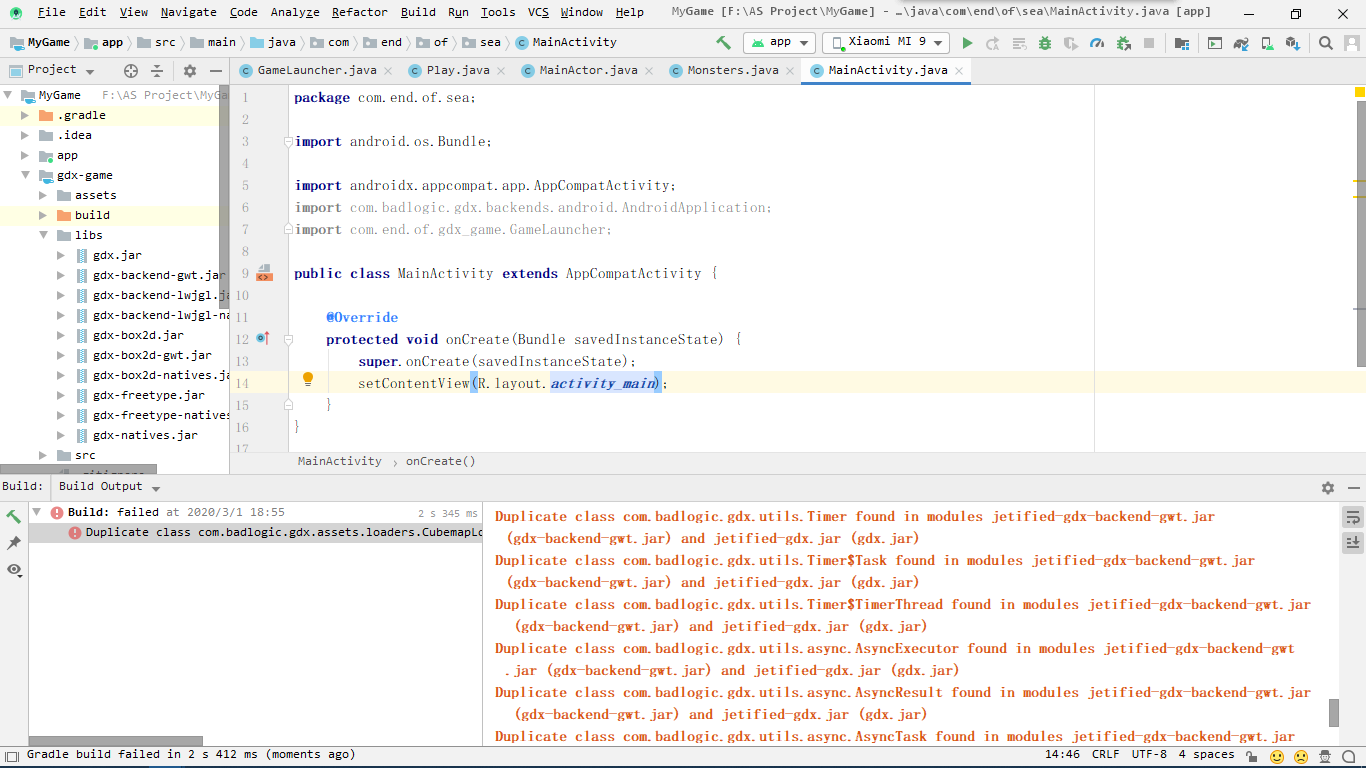Toggle pin tab in Build panel
Viewport: 1366px width, 768px height.
[14, 543]
